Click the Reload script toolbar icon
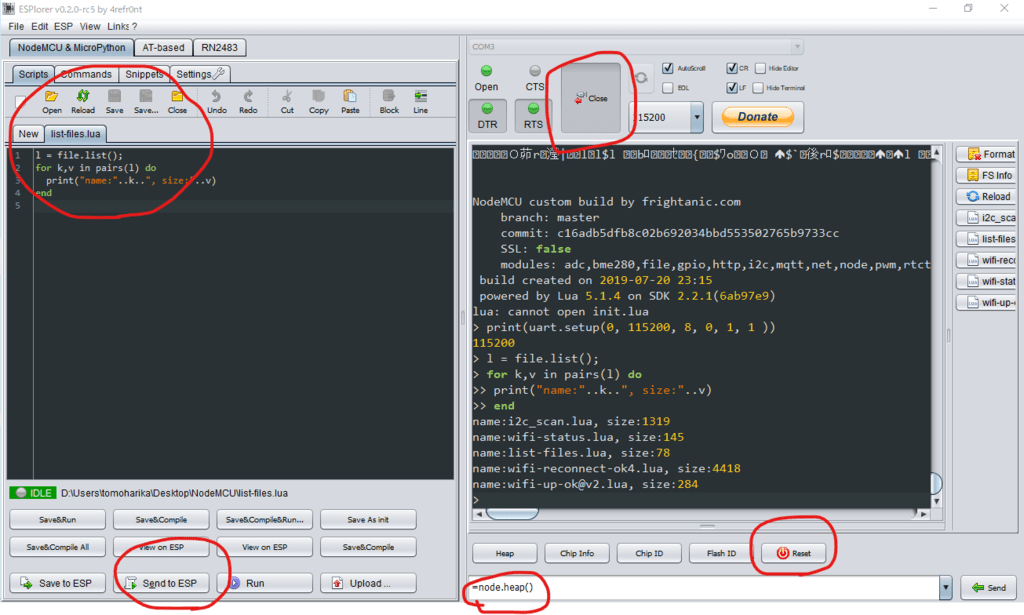This screenshot has height=615, width=1024. 83,101
